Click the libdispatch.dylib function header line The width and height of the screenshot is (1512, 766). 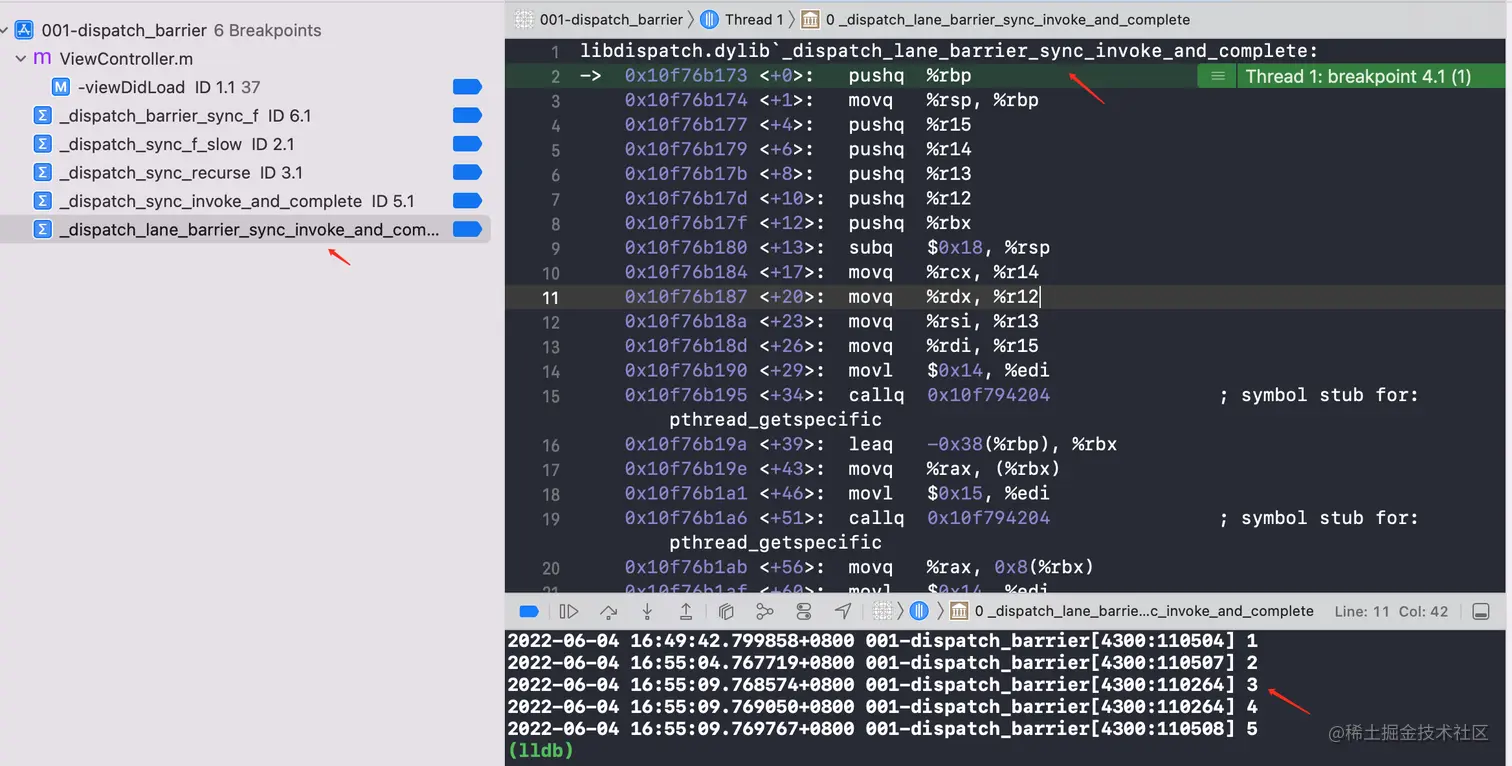pos(949,51)
